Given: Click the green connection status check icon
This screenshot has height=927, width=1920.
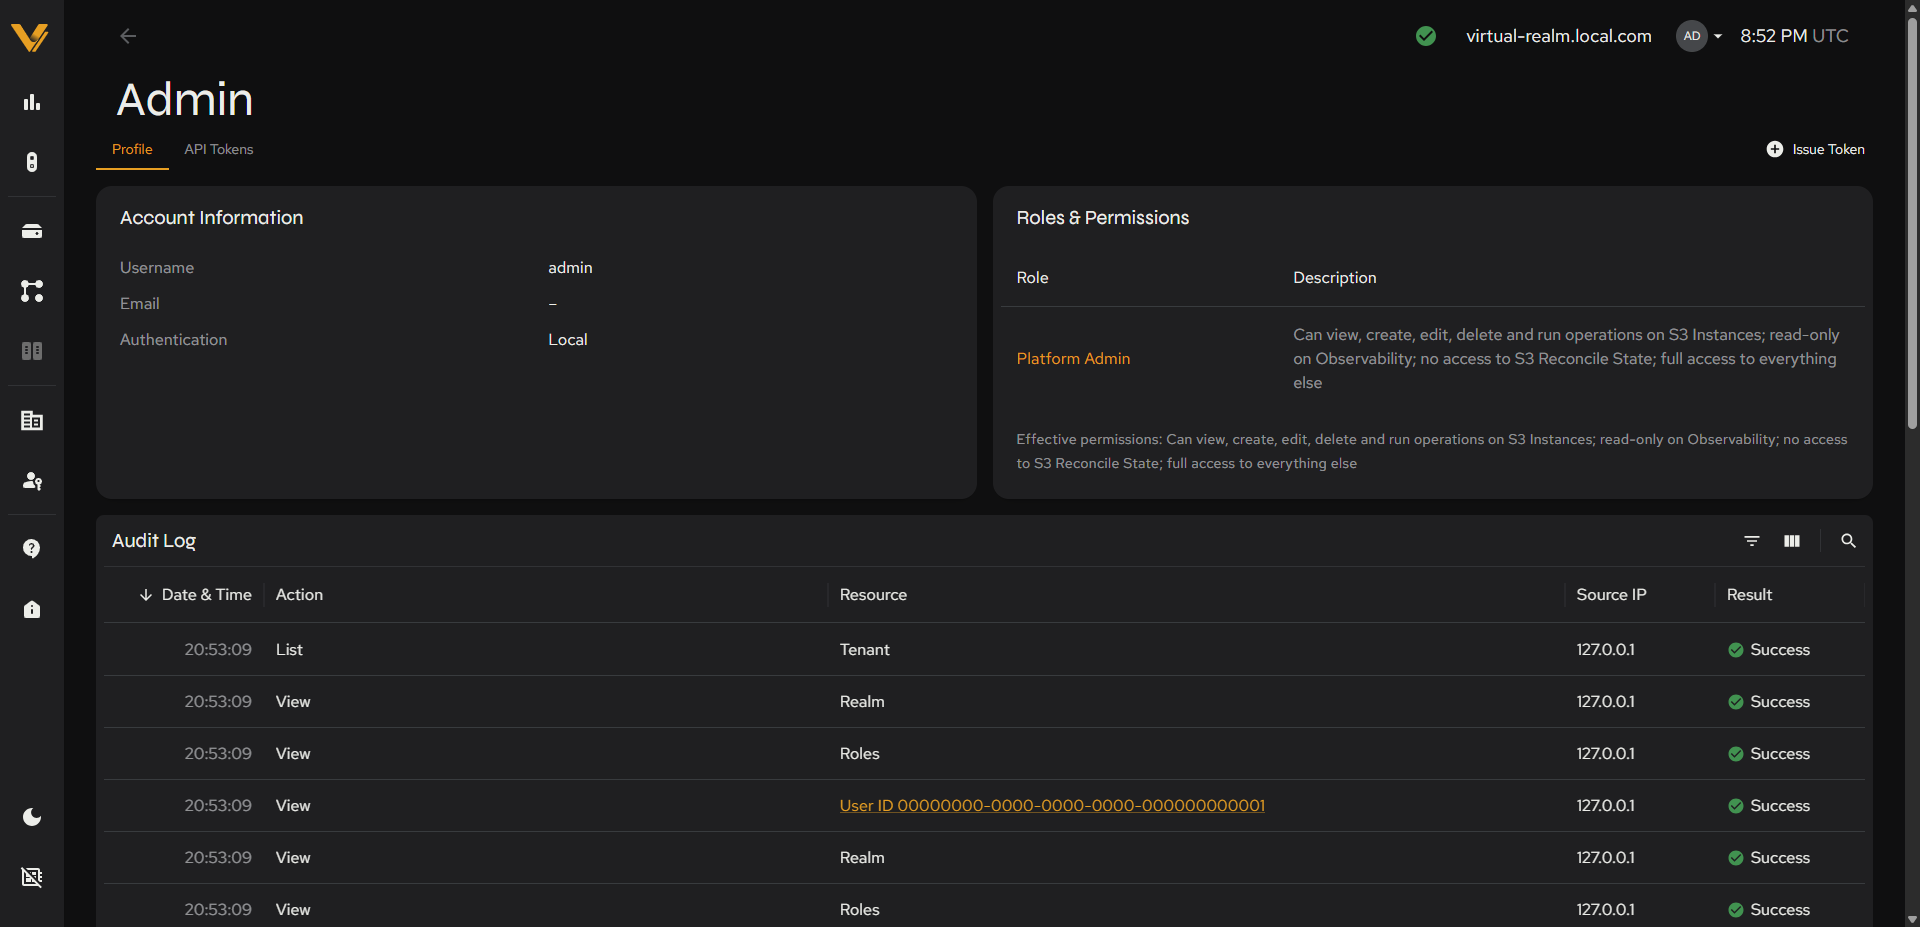Looking at the screenshot, I should tap(1426, 36).
